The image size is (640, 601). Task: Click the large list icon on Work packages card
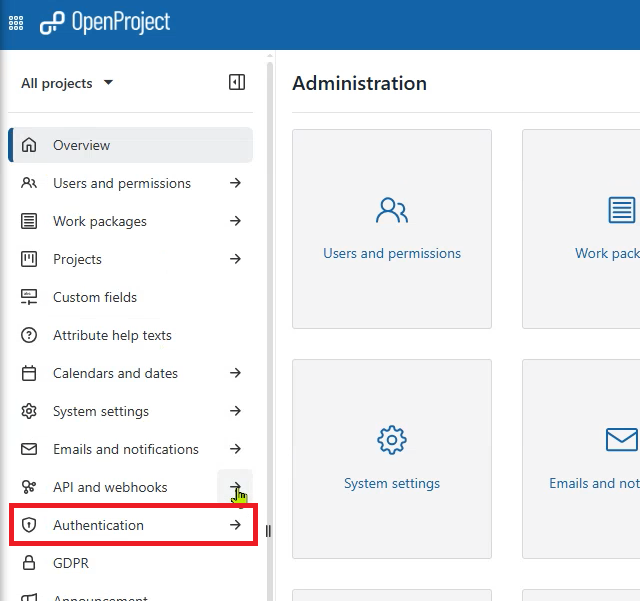(622, 210)
